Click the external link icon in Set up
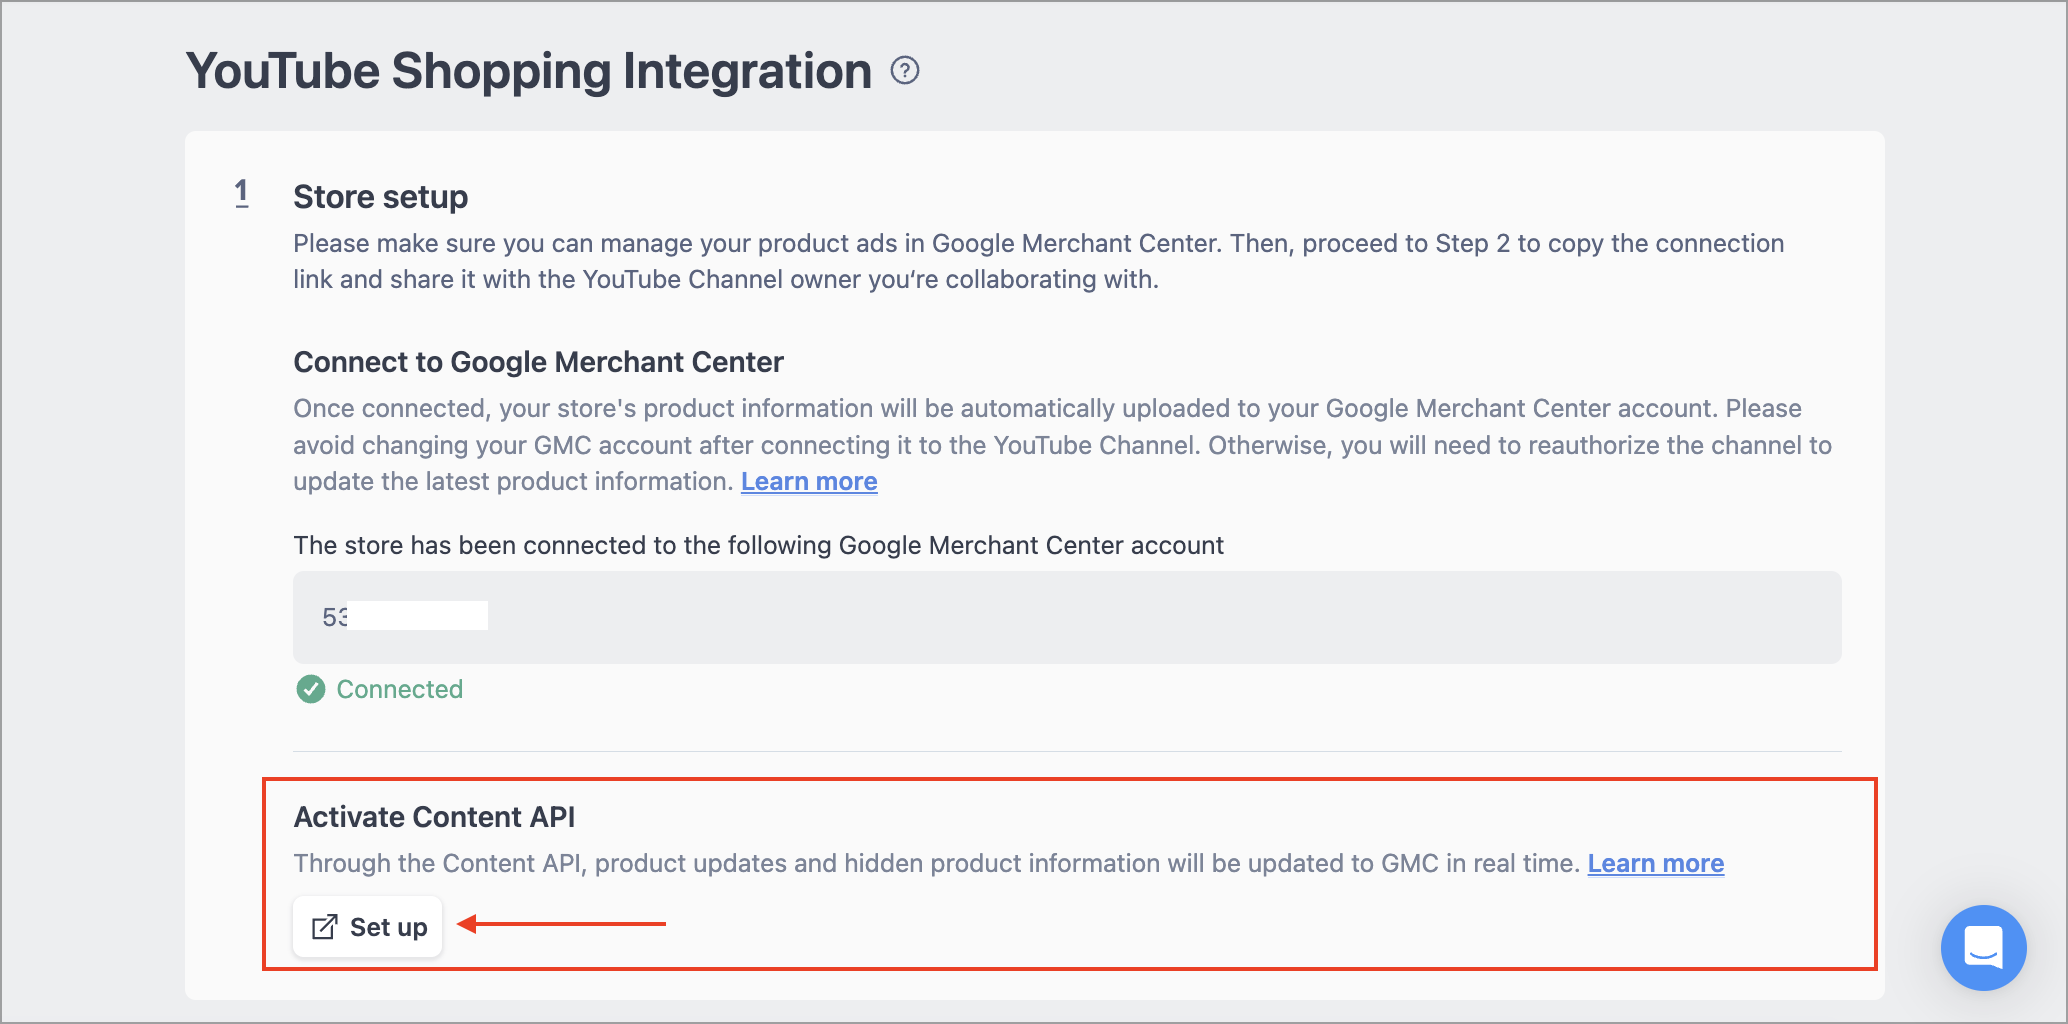The width and height of the screenshot is (2068, 1024). (x=324, y=927)
